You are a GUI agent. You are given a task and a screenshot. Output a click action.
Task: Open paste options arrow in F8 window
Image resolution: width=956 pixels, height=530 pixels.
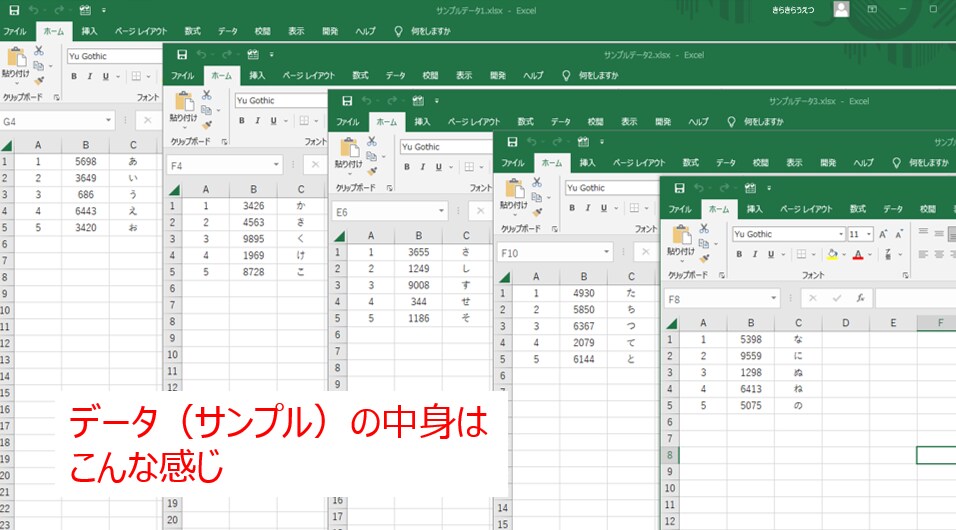point(680,260)
